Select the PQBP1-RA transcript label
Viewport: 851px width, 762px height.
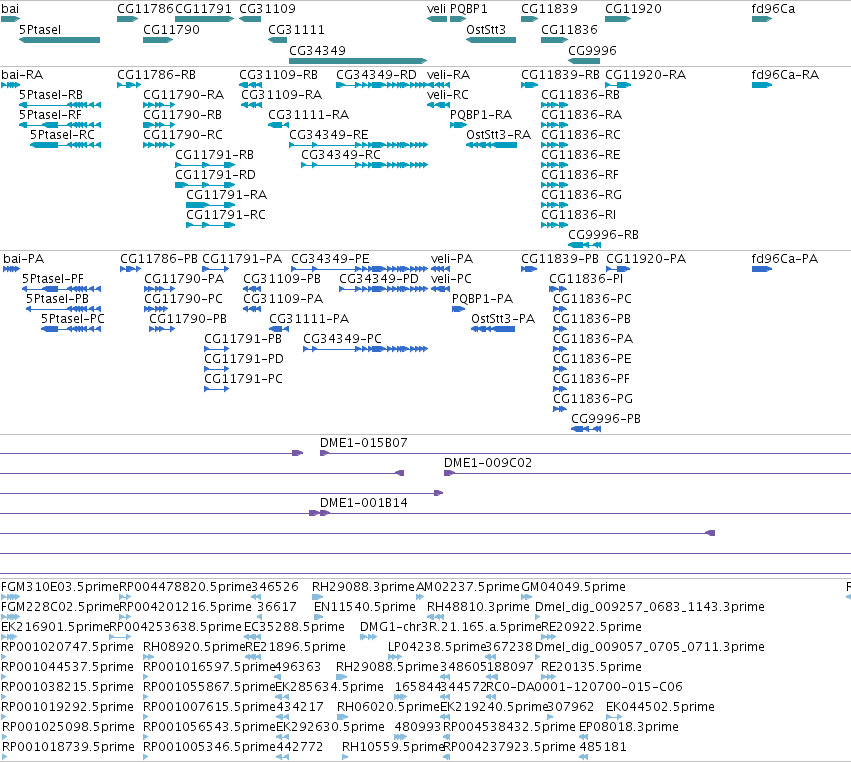point(481,115)
